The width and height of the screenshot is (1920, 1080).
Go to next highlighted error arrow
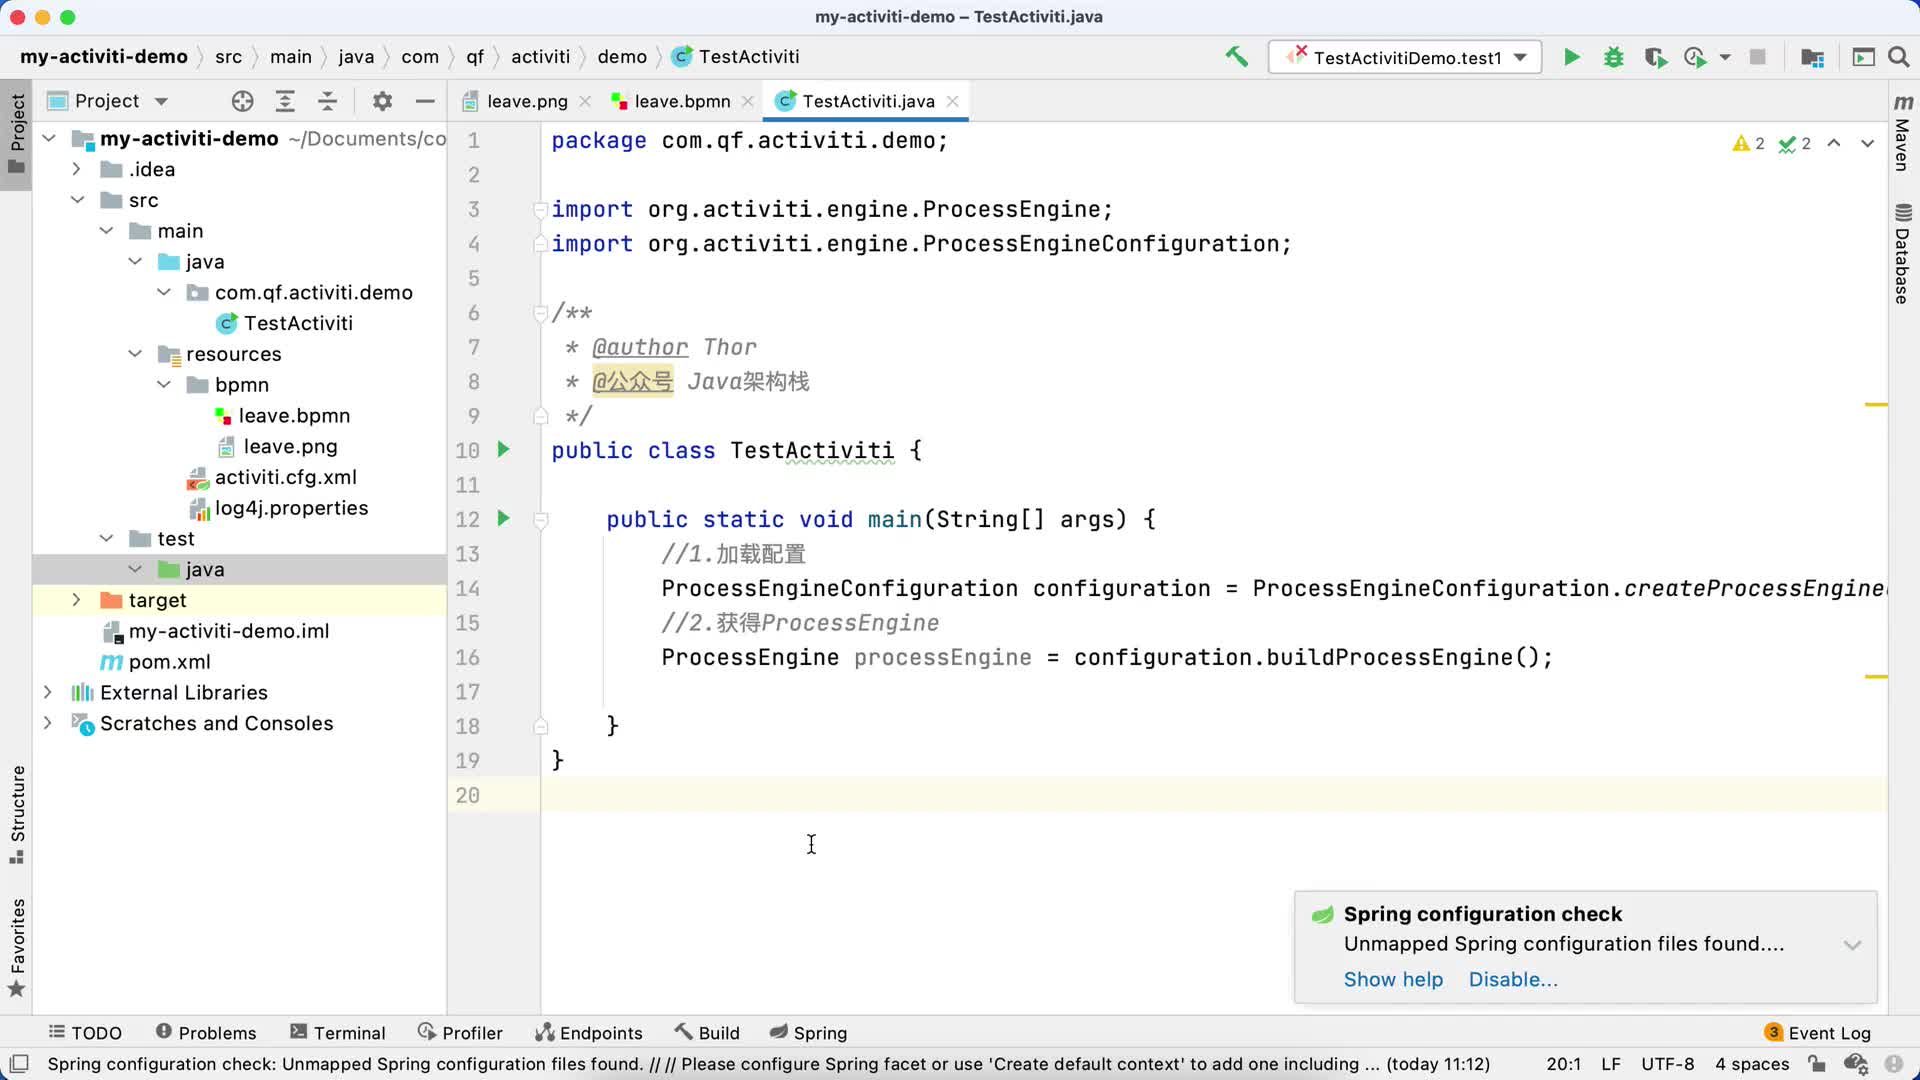pos(1867,143)
